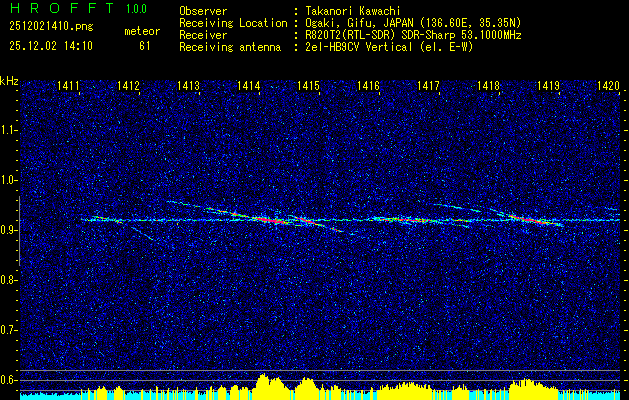629x400 pixels.
Task: Click the 0.8 kHz axis label
Action: click(7, 280)
